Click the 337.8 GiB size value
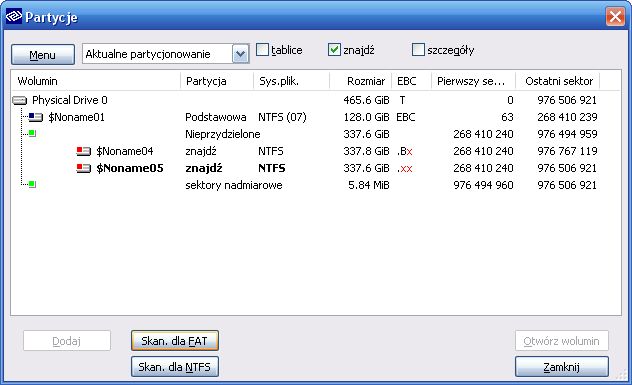 (366, 151)
